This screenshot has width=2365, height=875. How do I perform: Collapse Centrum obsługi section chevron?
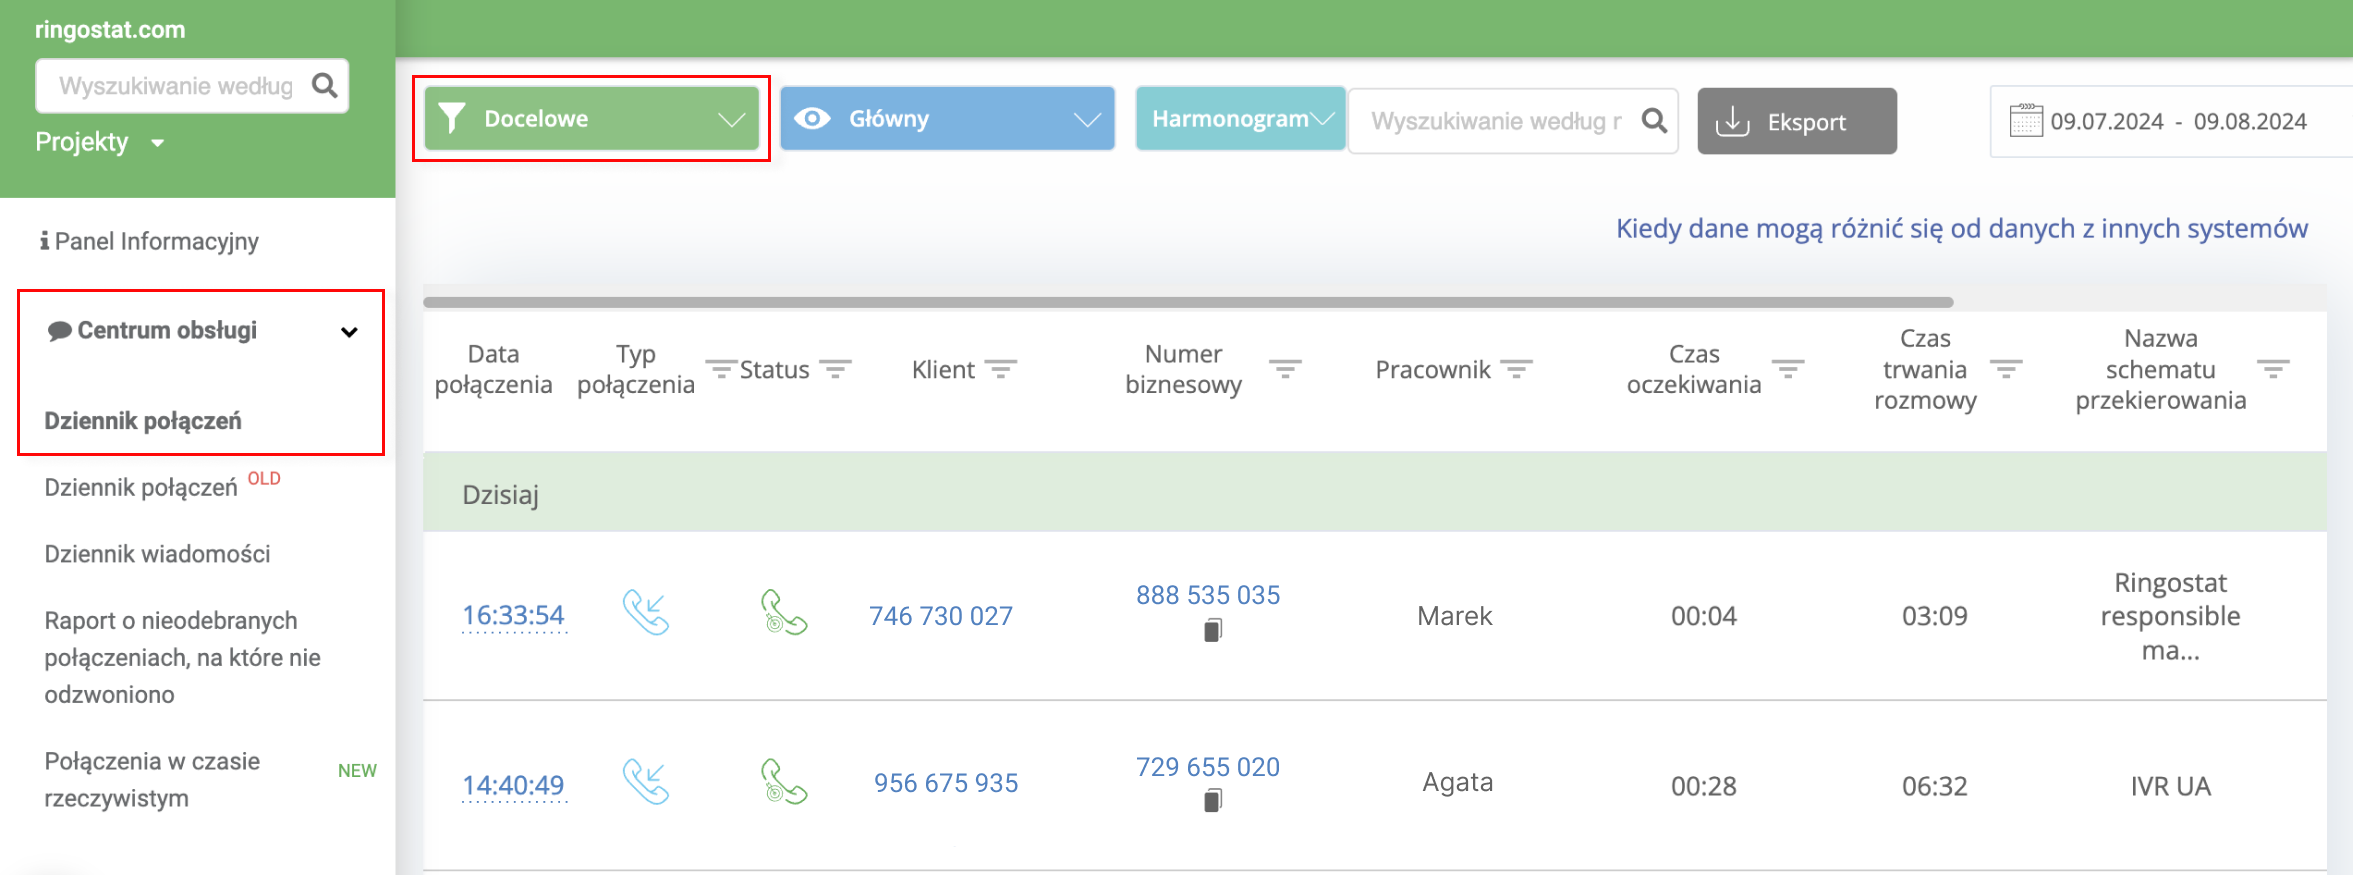[x=349, y=332]
